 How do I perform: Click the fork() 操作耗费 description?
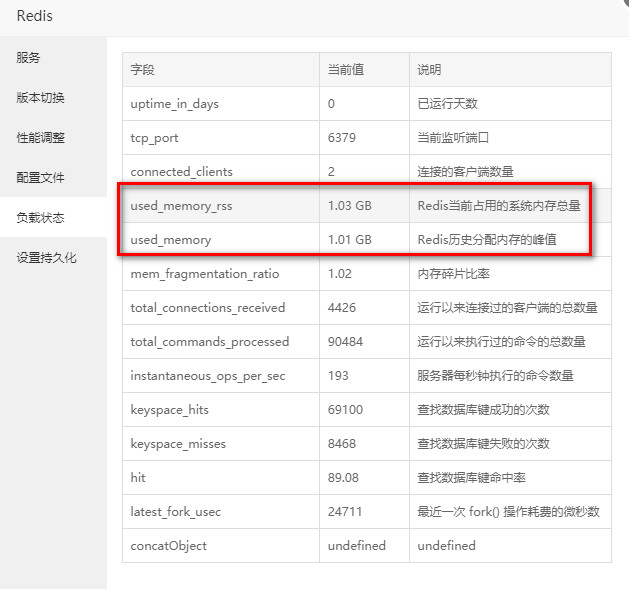[x=508, y=512]
